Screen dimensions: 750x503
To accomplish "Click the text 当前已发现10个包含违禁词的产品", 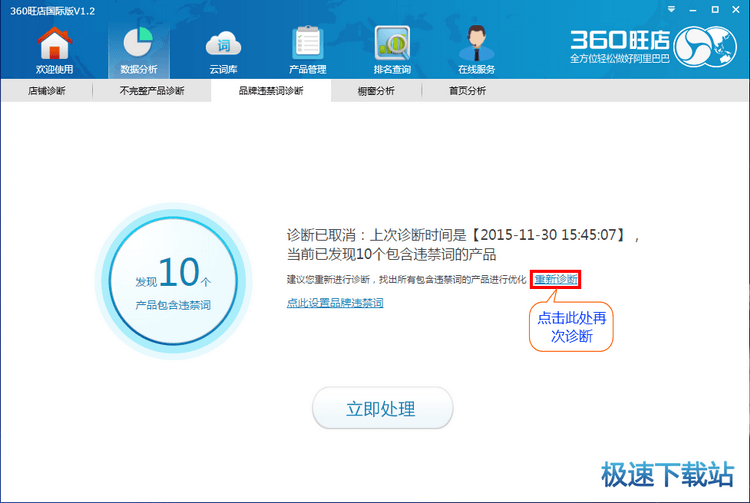I will pos(391,254).
